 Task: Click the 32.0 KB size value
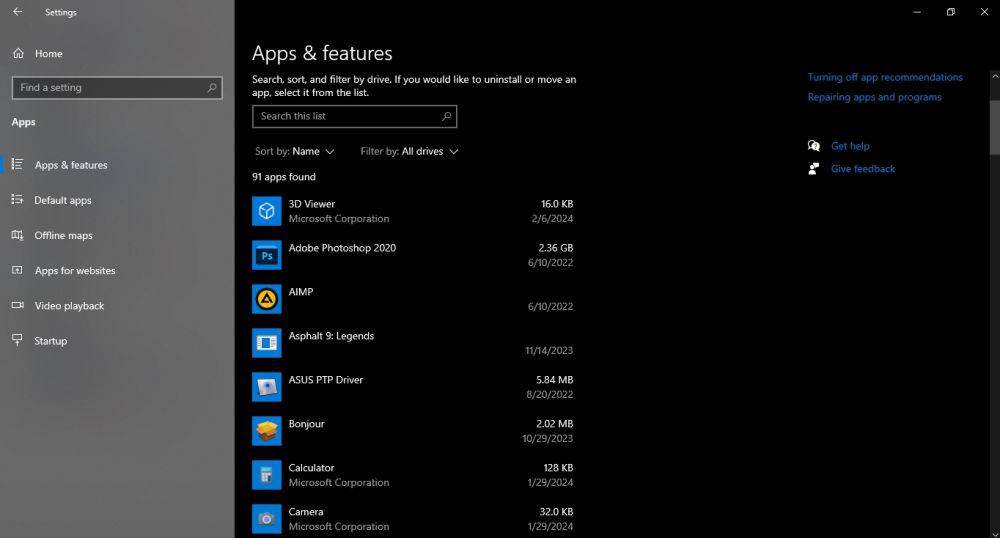556,512
